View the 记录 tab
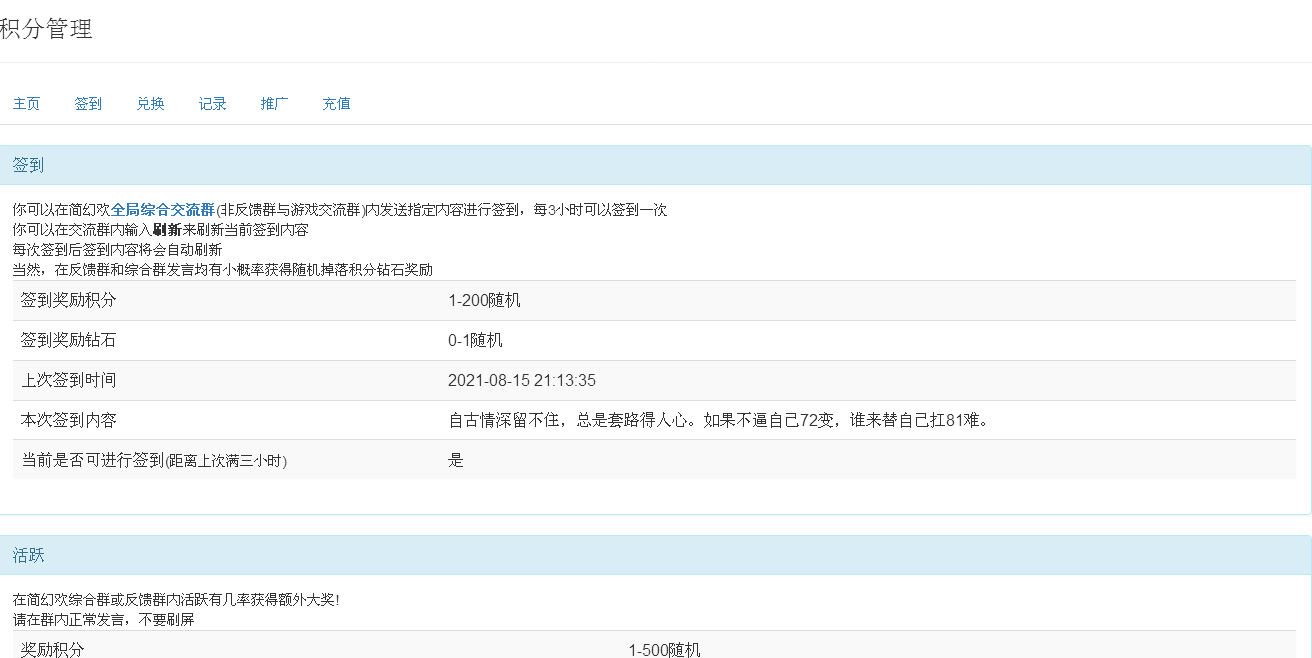Viewport: 1312px width, 658px height. click(213, 104)
